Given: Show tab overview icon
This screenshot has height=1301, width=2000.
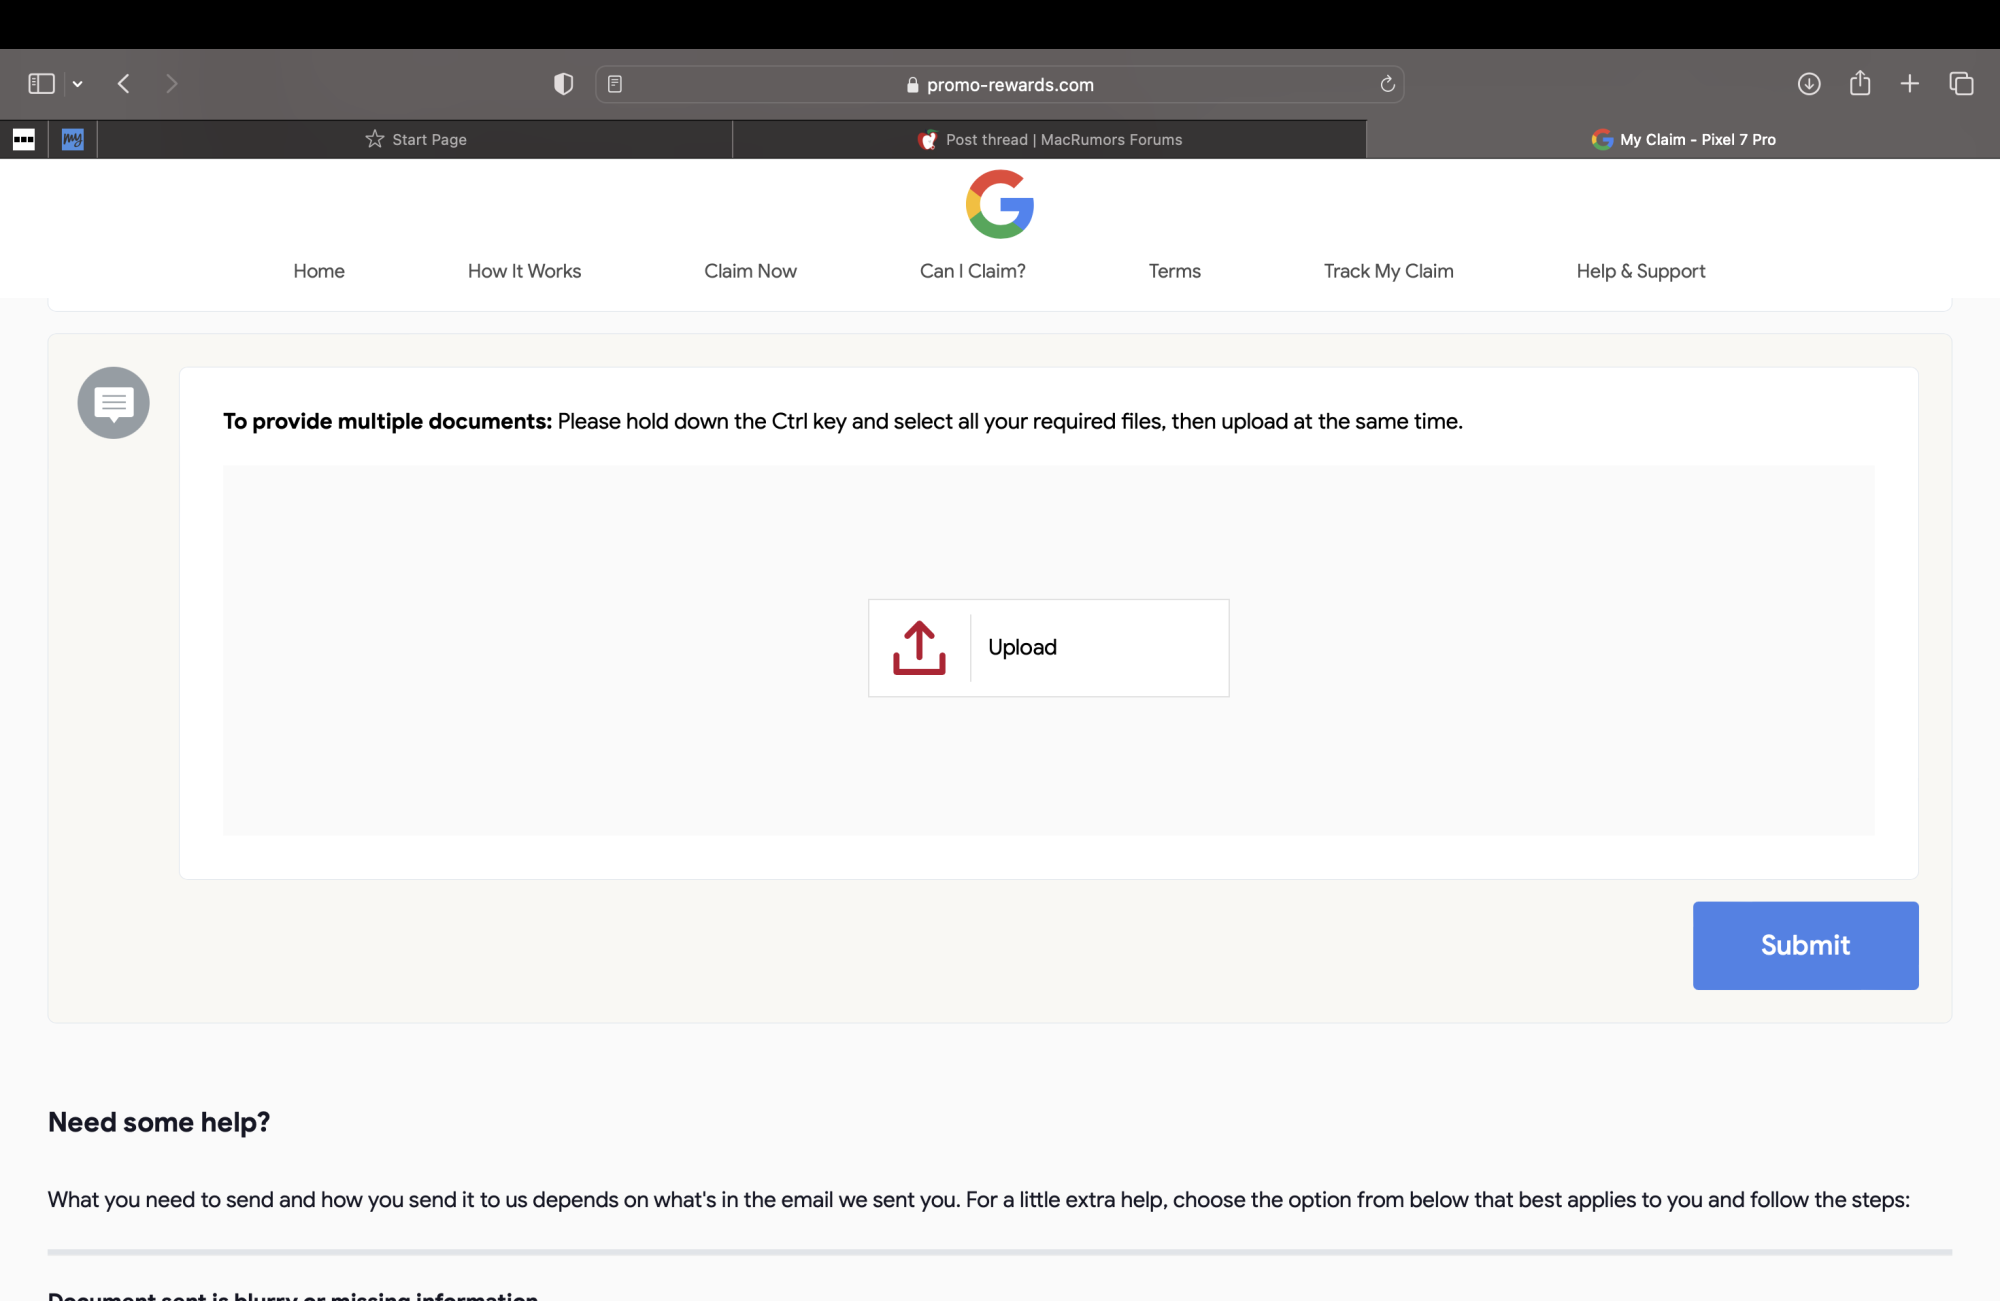Looking at the screenshot, I should (1961, 84).
